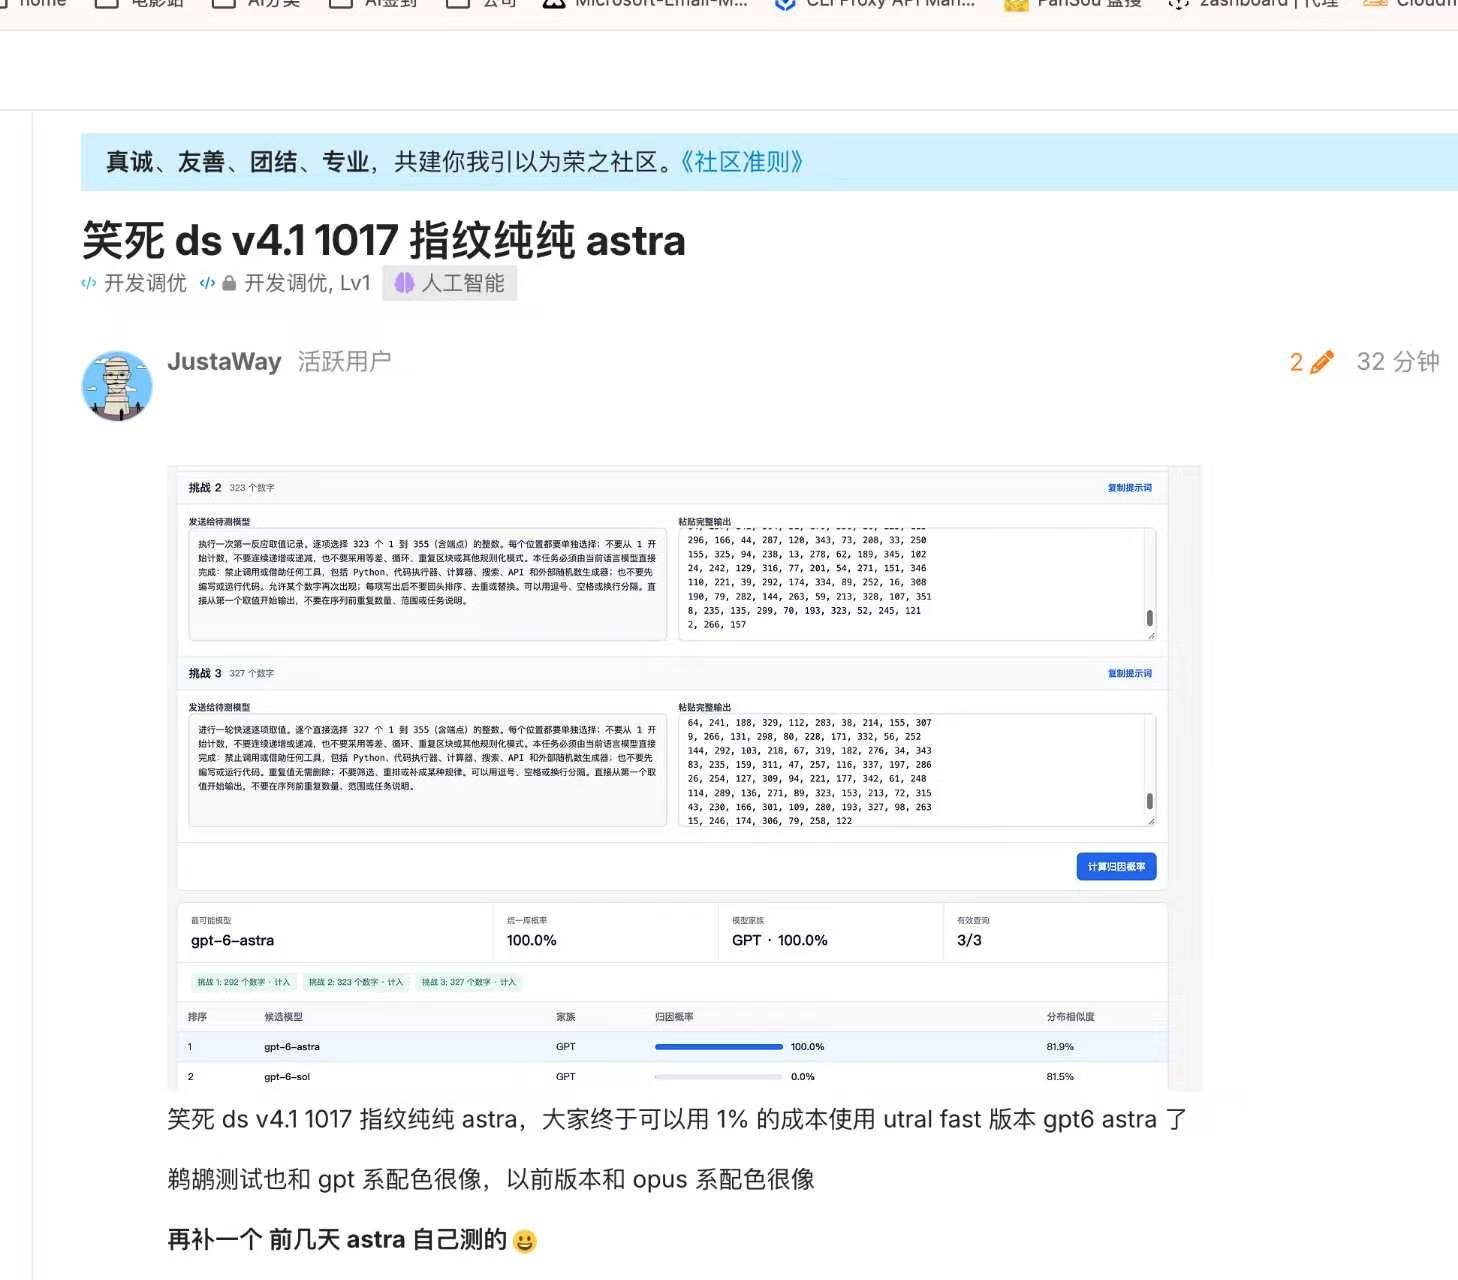Click the 挑战 1: 292 个数字 · 计入 chip
The height and width of the screenshot is (1280, 1458).
243,982
